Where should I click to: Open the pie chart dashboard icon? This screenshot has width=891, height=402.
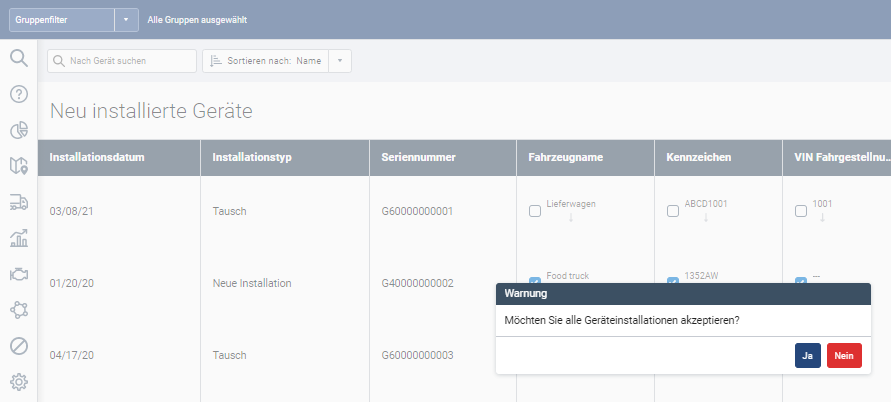tap(18, 130)
